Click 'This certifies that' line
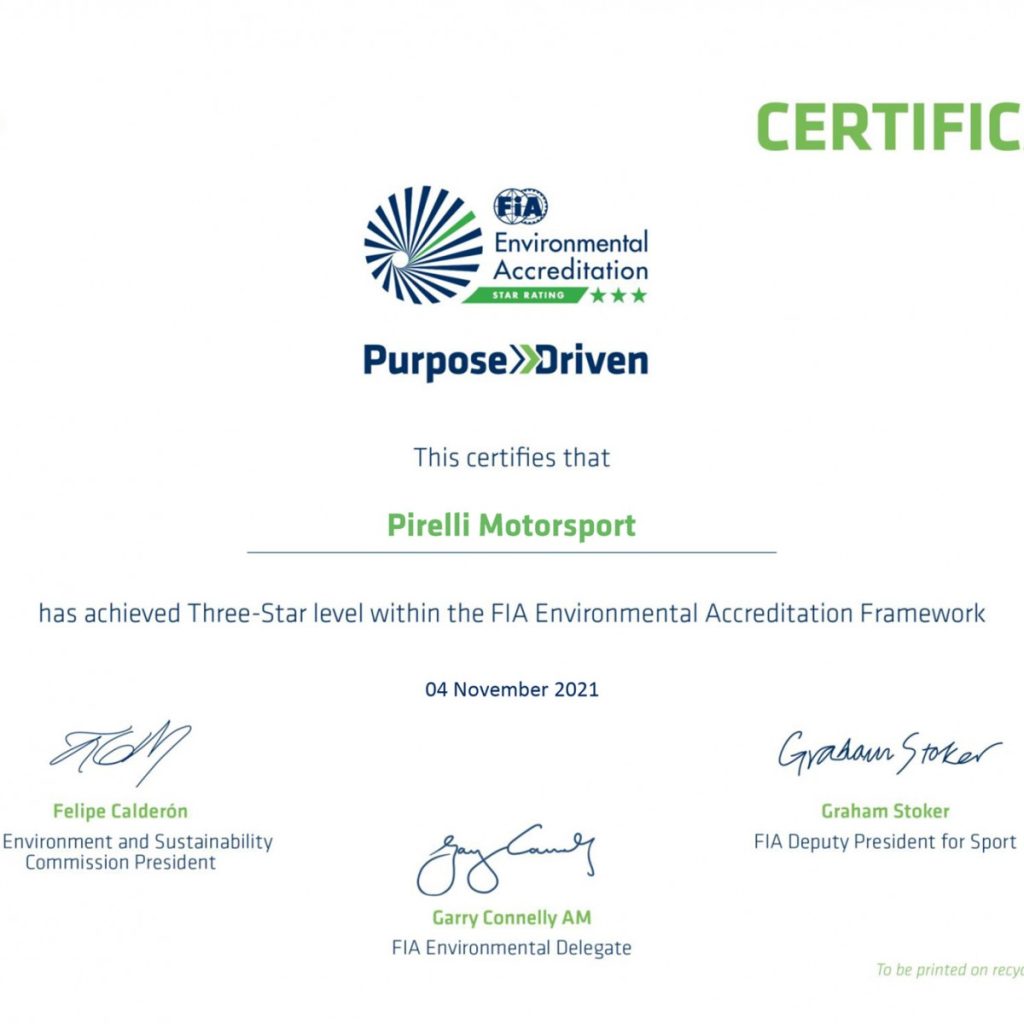This screenshot has height=1024, width=1024. click(512, 458)
